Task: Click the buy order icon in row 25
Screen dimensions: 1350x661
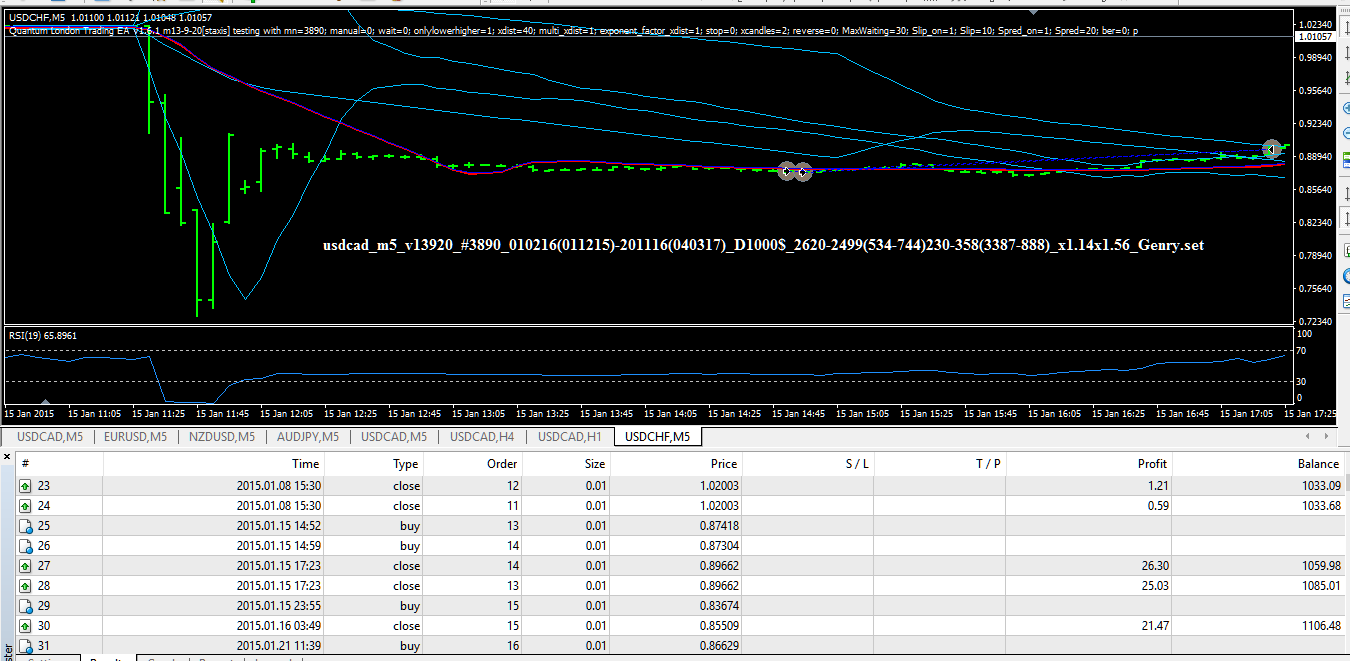Action: pyautogui.click(x=25, y=526)
